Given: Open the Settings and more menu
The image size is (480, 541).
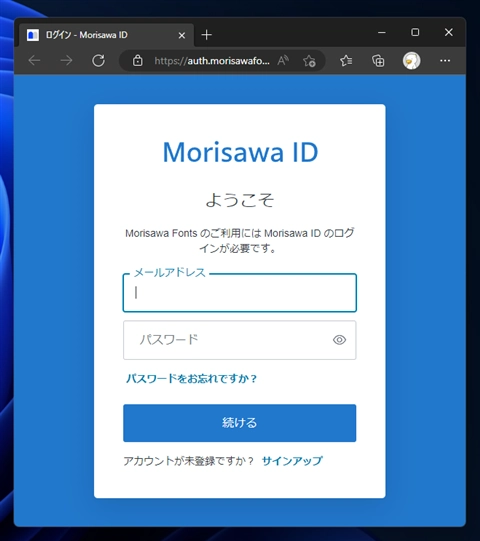Looking at the screenshot, I should [x=445, y=61].
